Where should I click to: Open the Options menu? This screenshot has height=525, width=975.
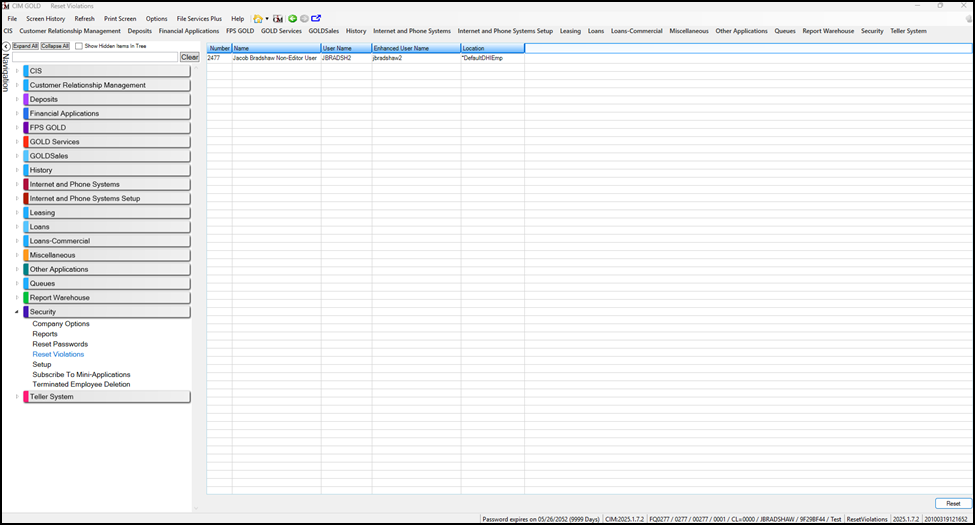click(157, 19)
